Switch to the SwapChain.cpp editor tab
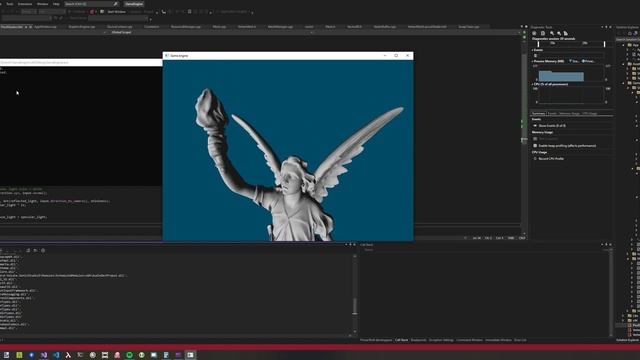640x360 pixels. click(469, 27)
